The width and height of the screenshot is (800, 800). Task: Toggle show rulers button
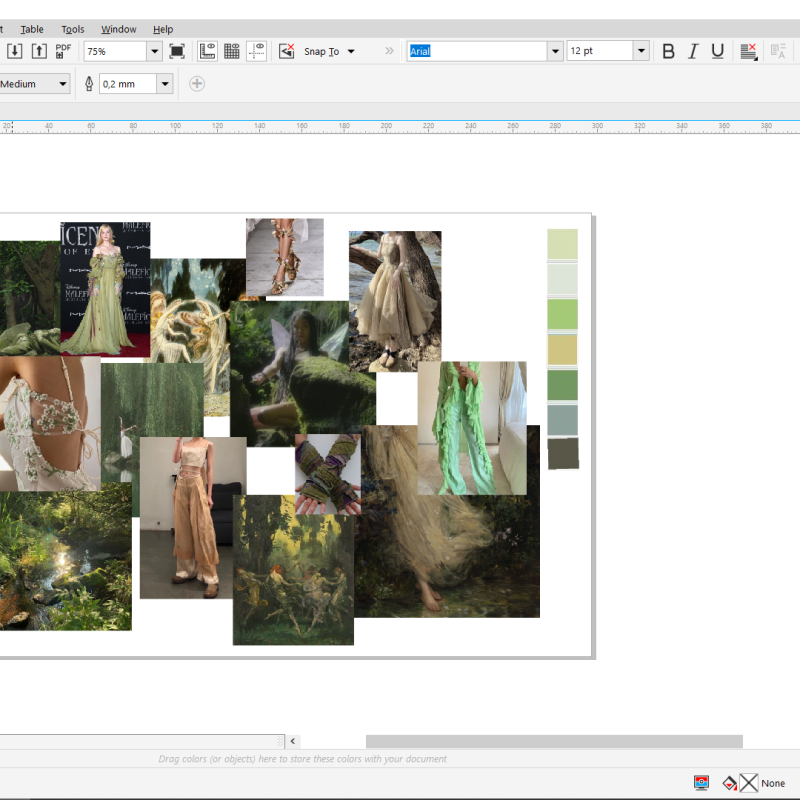pos(208,51)
